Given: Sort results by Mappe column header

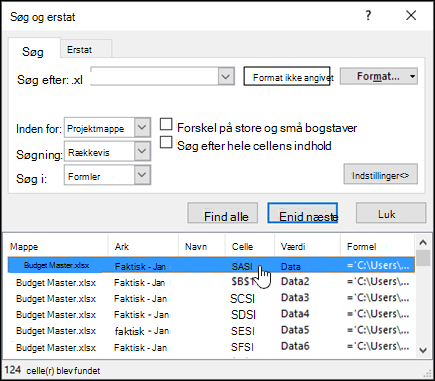Looking at the screenshot, I should 58,246.
